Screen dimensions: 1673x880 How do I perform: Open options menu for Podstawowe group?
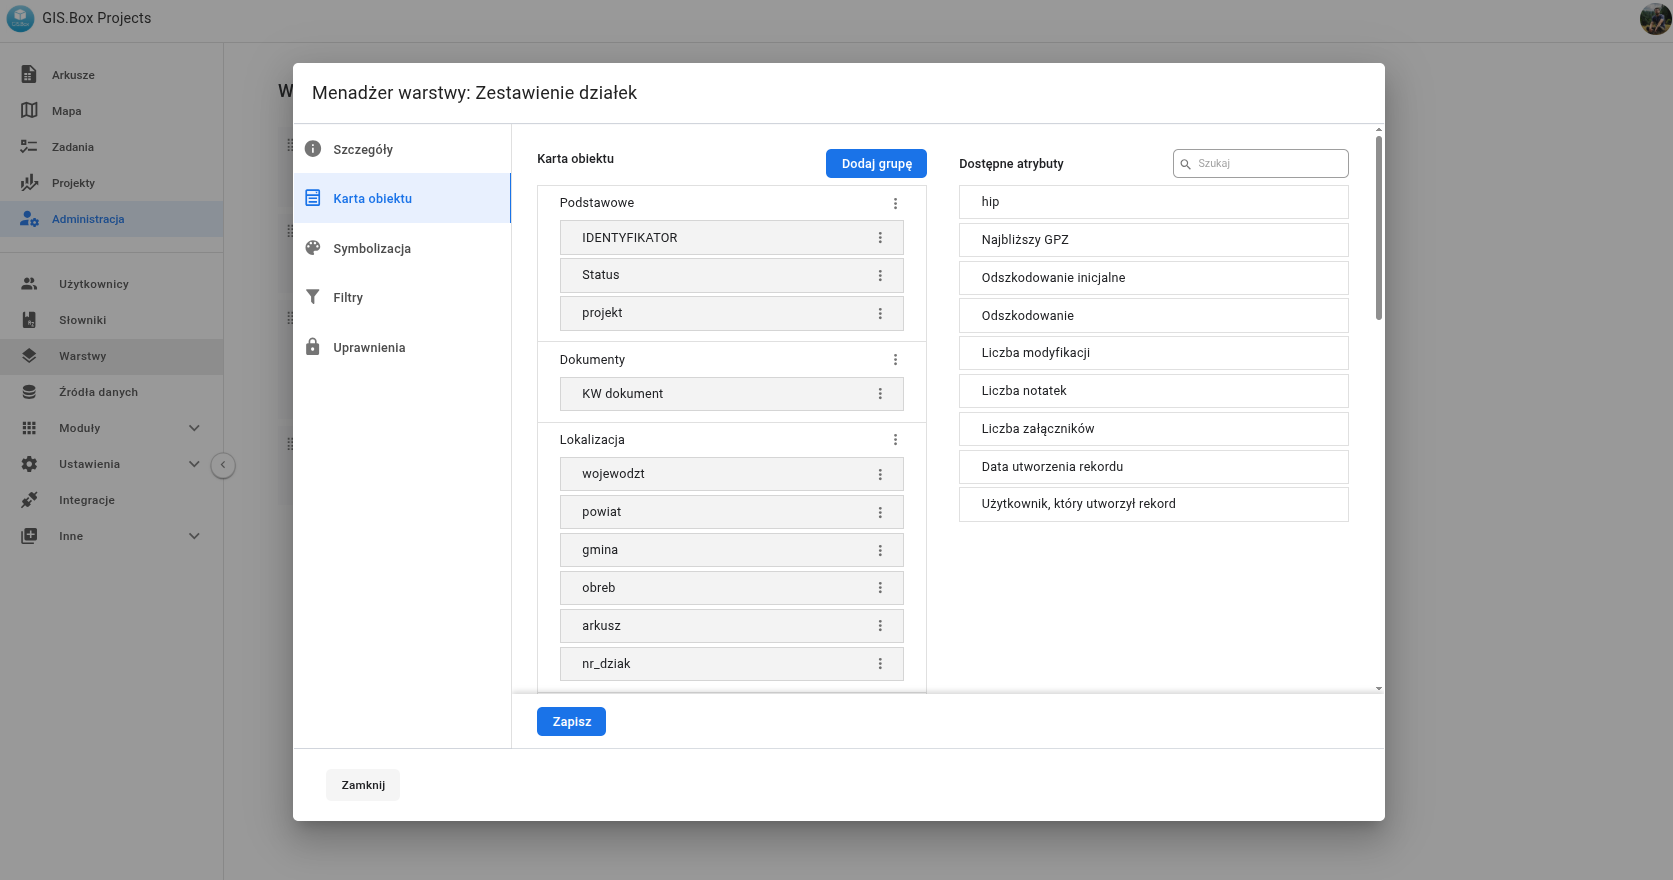point(895,203)
